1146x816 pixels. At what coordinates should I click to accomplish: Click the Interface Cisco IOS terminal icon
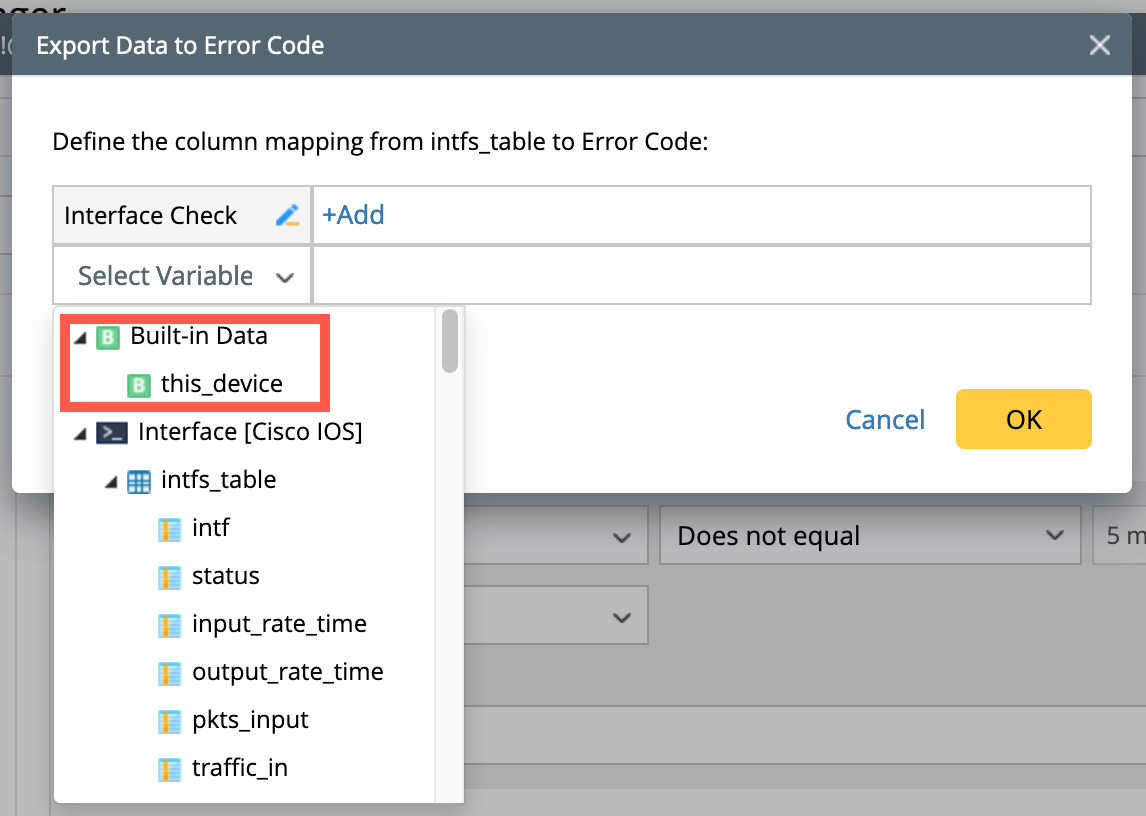[x=111, y=433]
